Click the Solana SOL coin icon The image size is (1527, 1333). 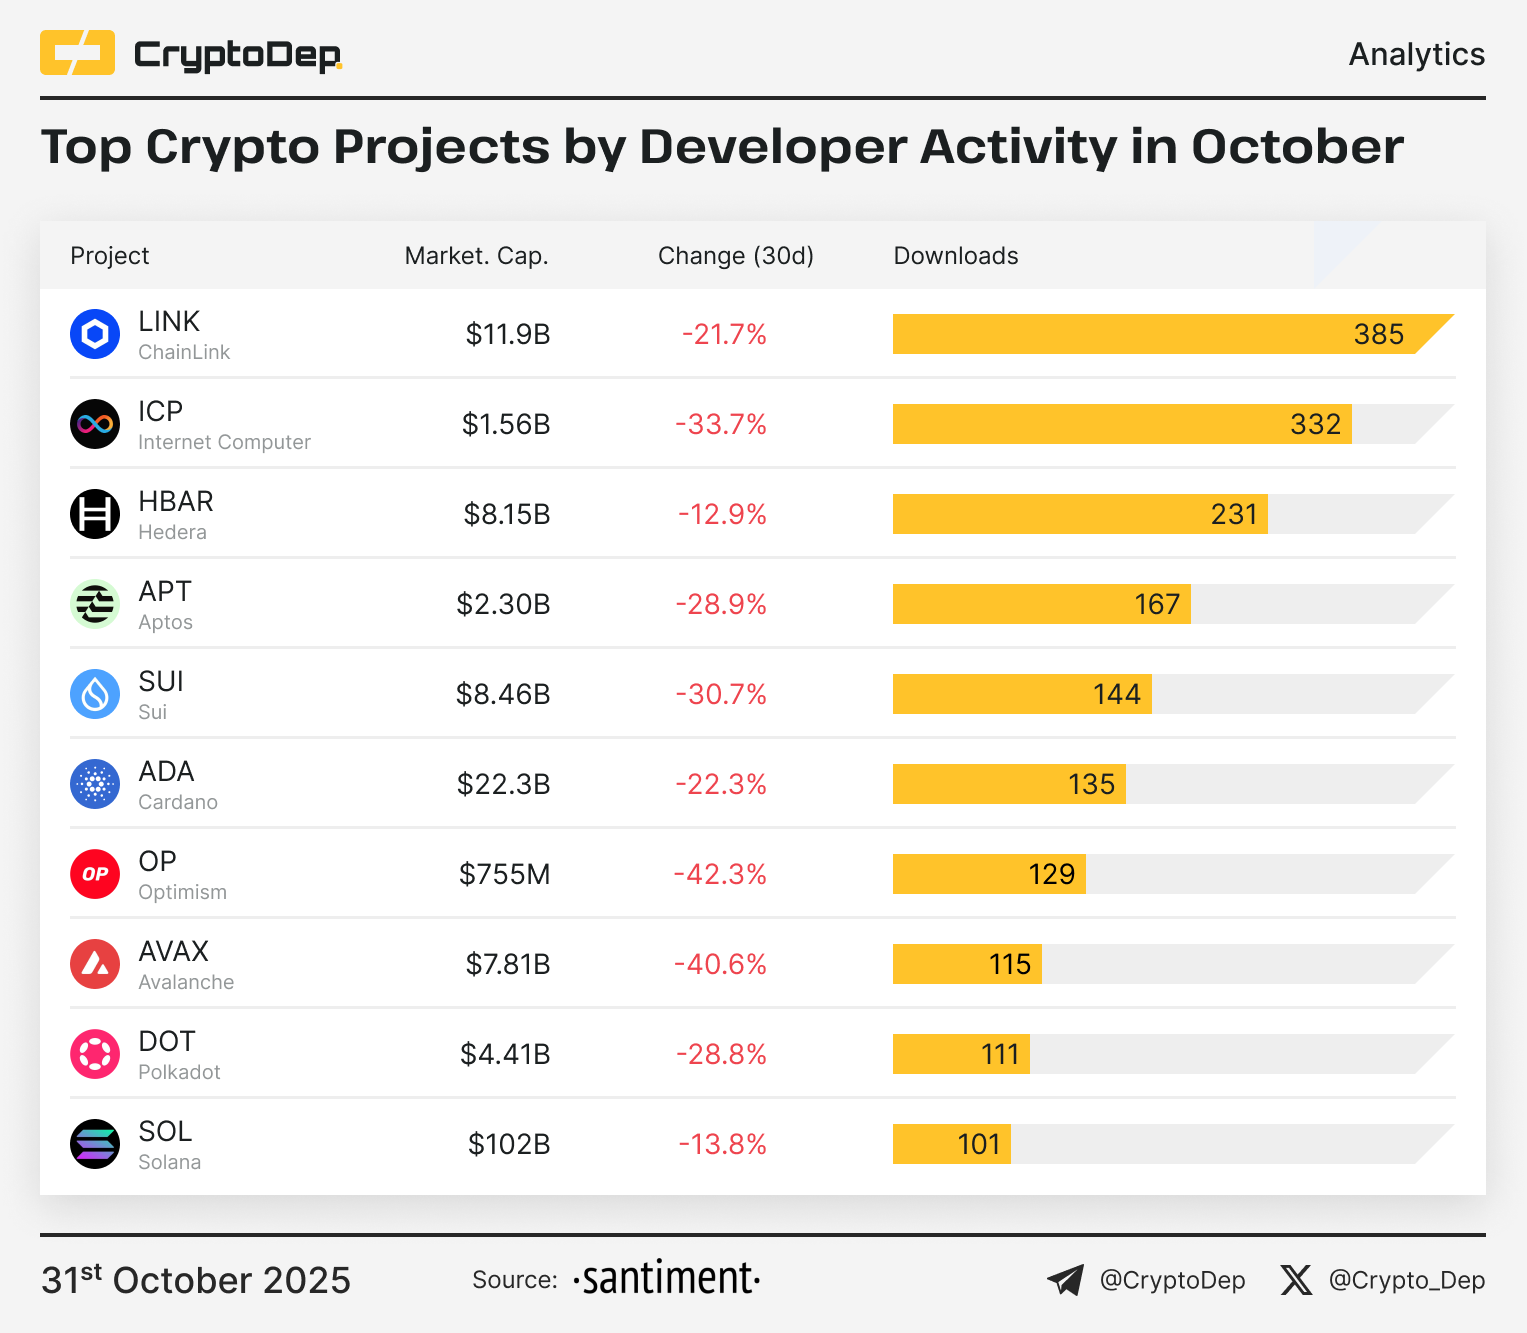click(95, 1144)
